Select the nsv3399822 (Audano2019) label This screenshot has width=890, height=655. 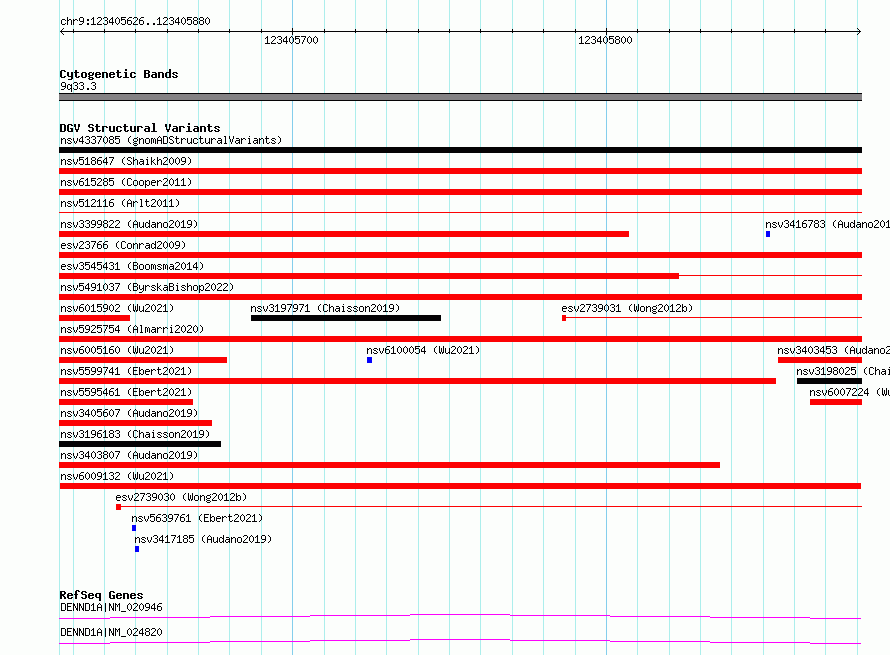pyautogui.click(x=129, y=224)
